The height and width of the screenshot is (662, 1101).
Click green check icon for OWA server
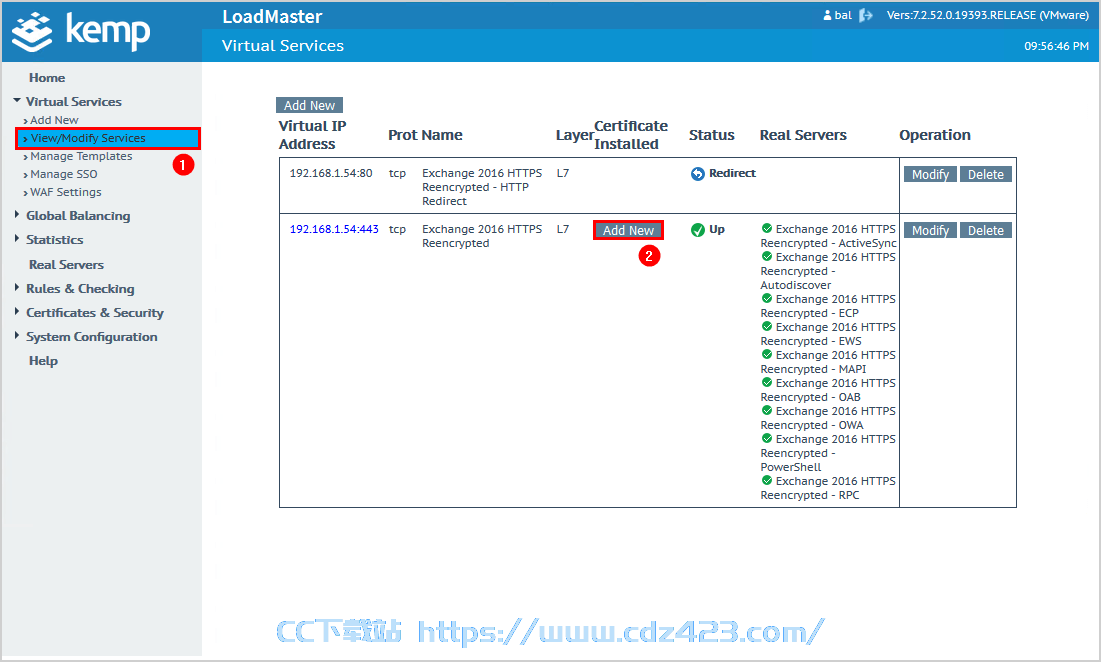[767, 411]
